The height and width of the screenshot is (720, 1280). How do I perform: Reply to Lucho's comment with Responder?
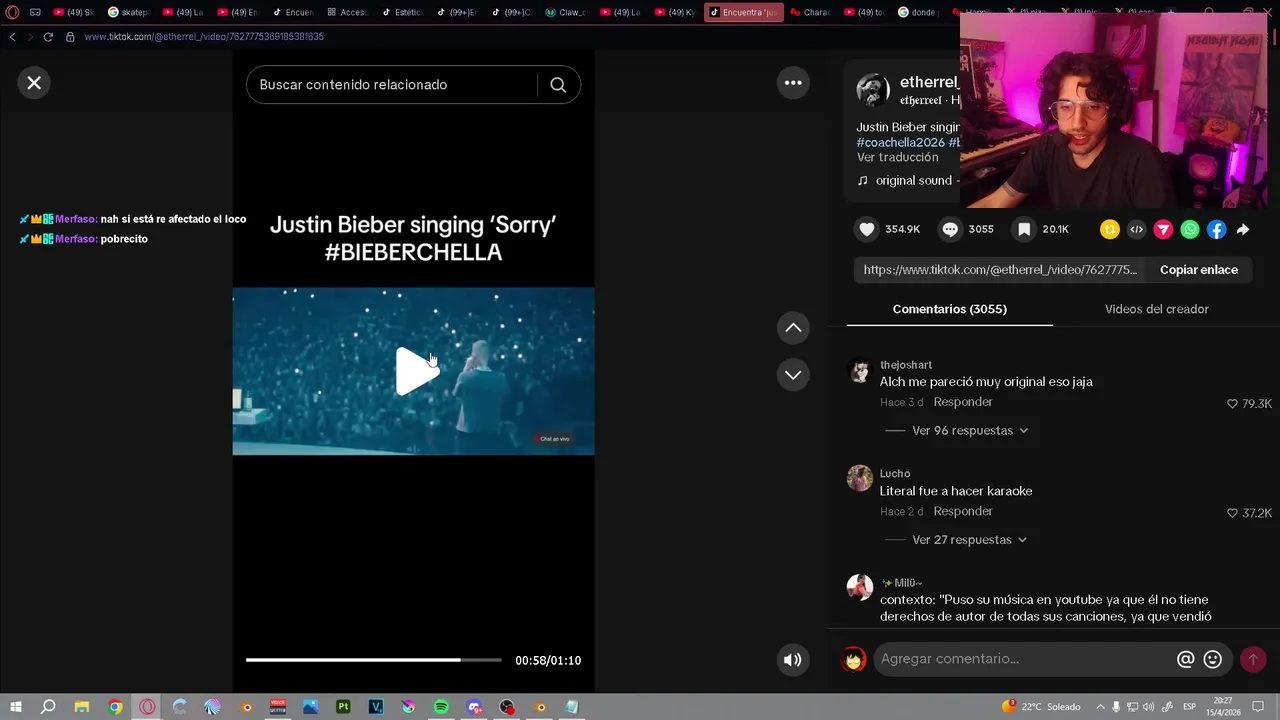pos(963,511)
